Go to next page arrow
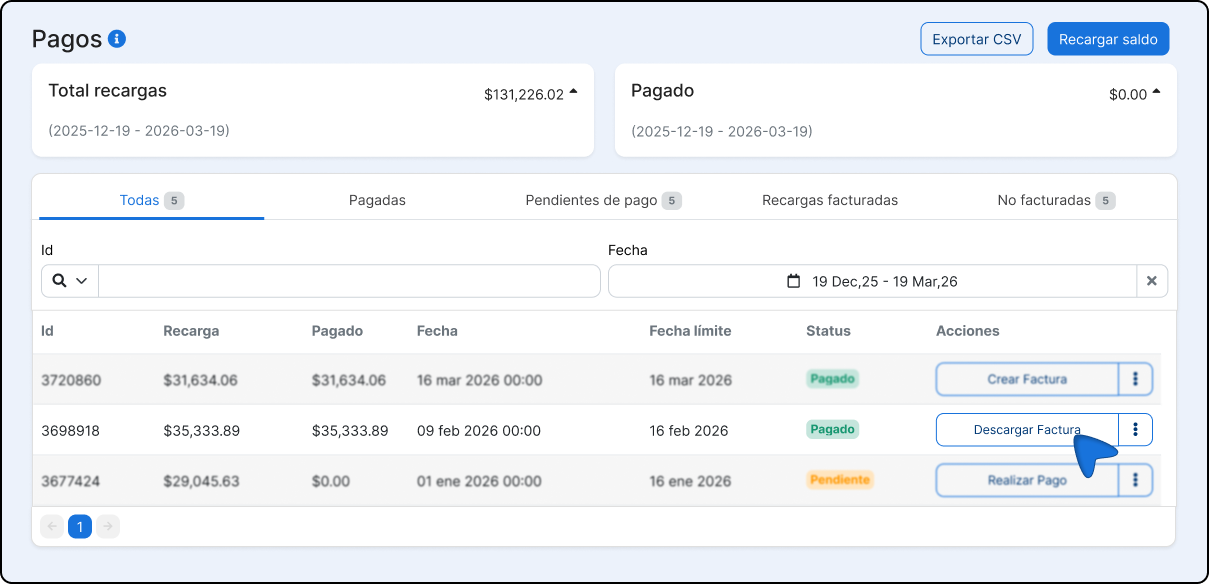The width and height of the screenshot is (1209, 584). 108,526
